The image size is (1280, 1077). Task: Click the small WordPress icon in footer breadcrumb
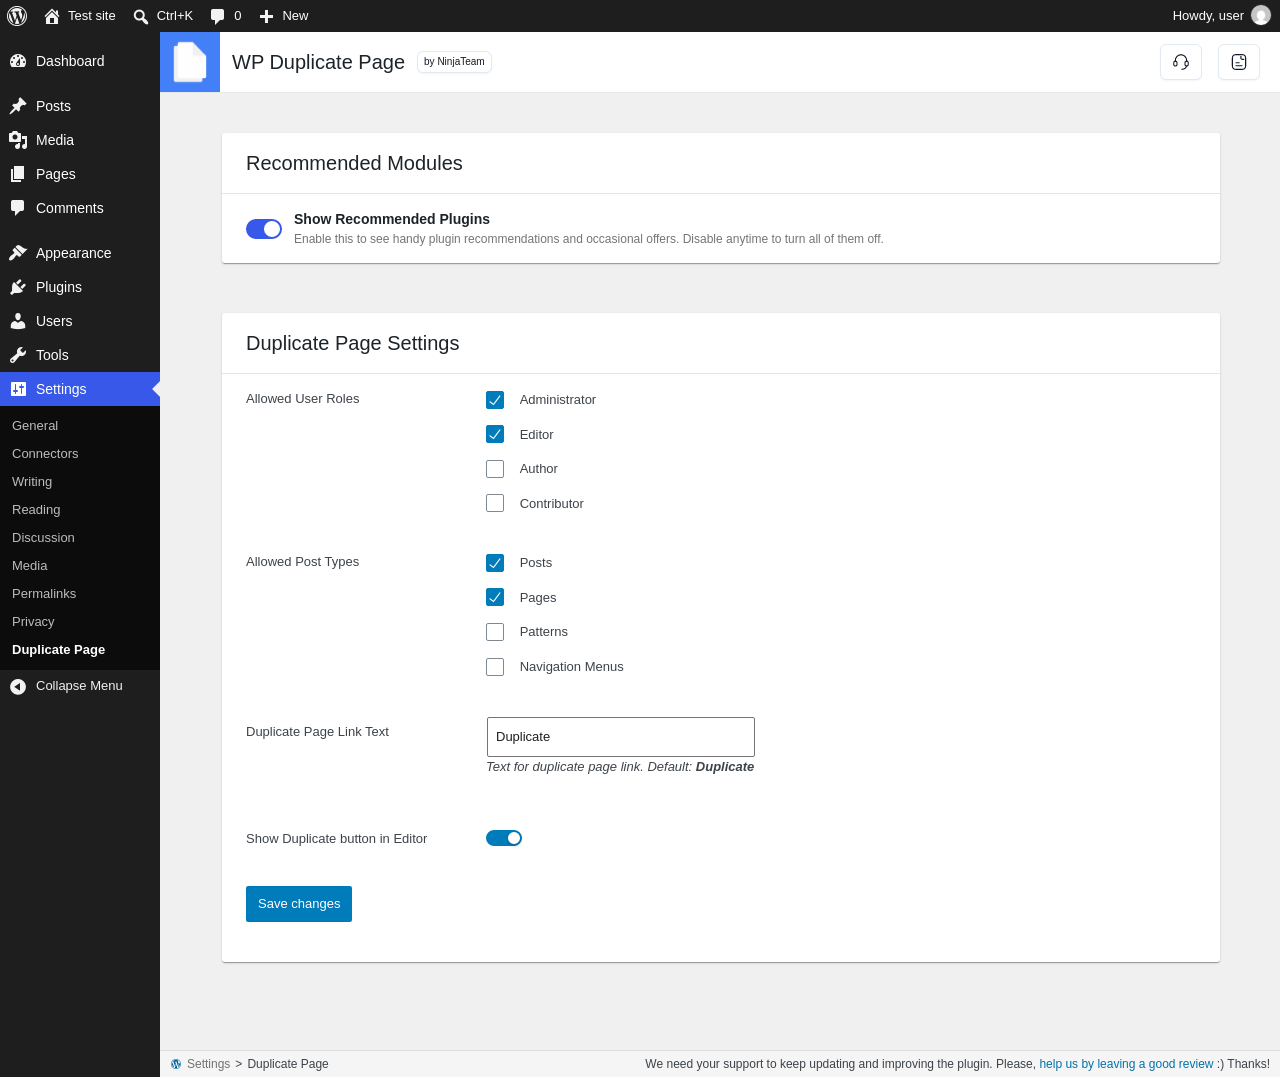pos(176,1064)
